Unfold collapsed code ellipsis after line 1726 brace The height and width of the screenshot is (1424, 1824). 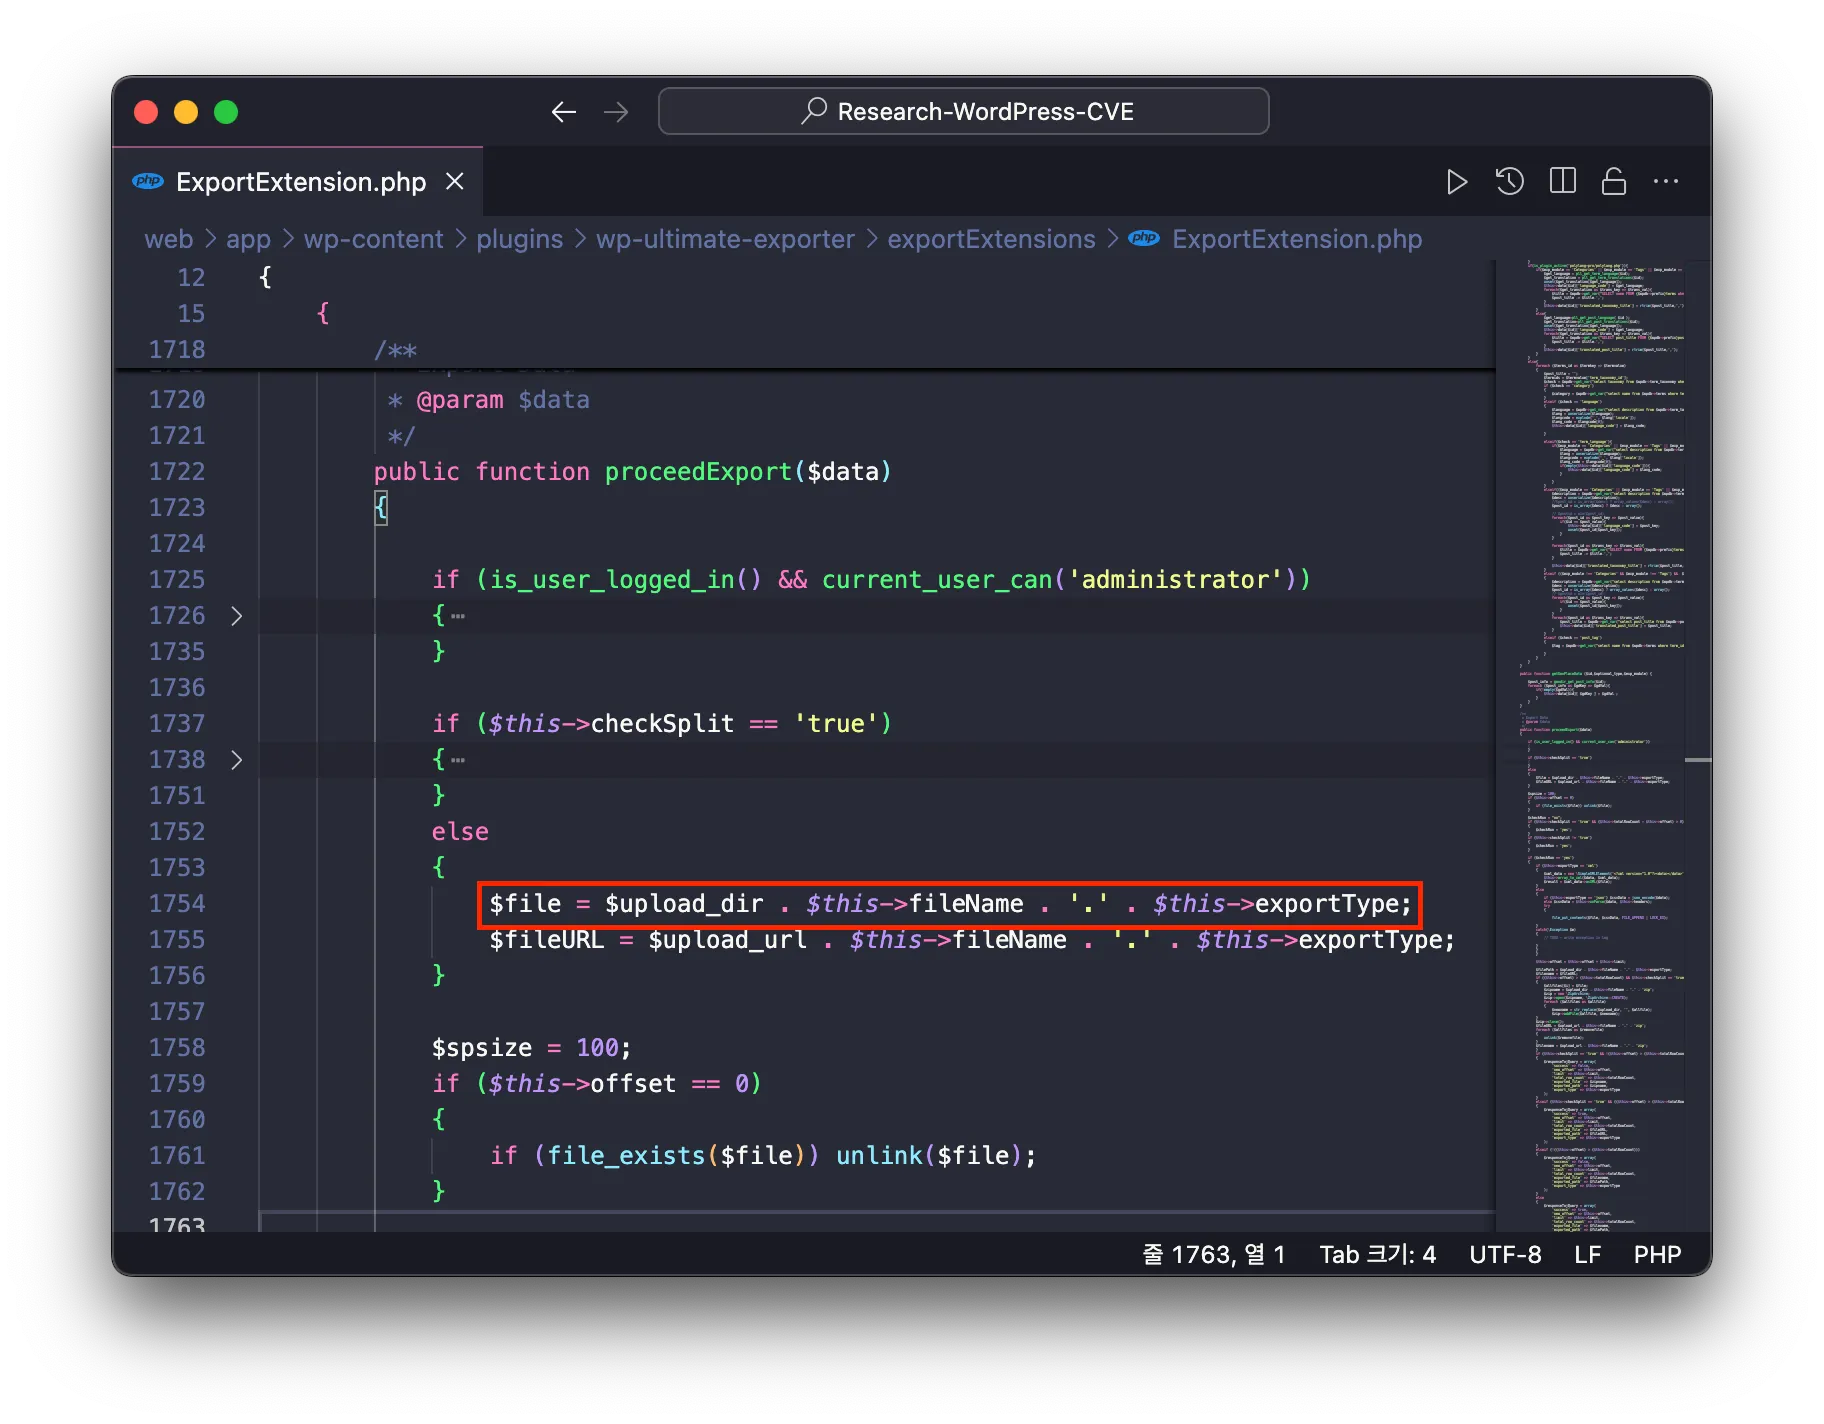coord(458,616)
